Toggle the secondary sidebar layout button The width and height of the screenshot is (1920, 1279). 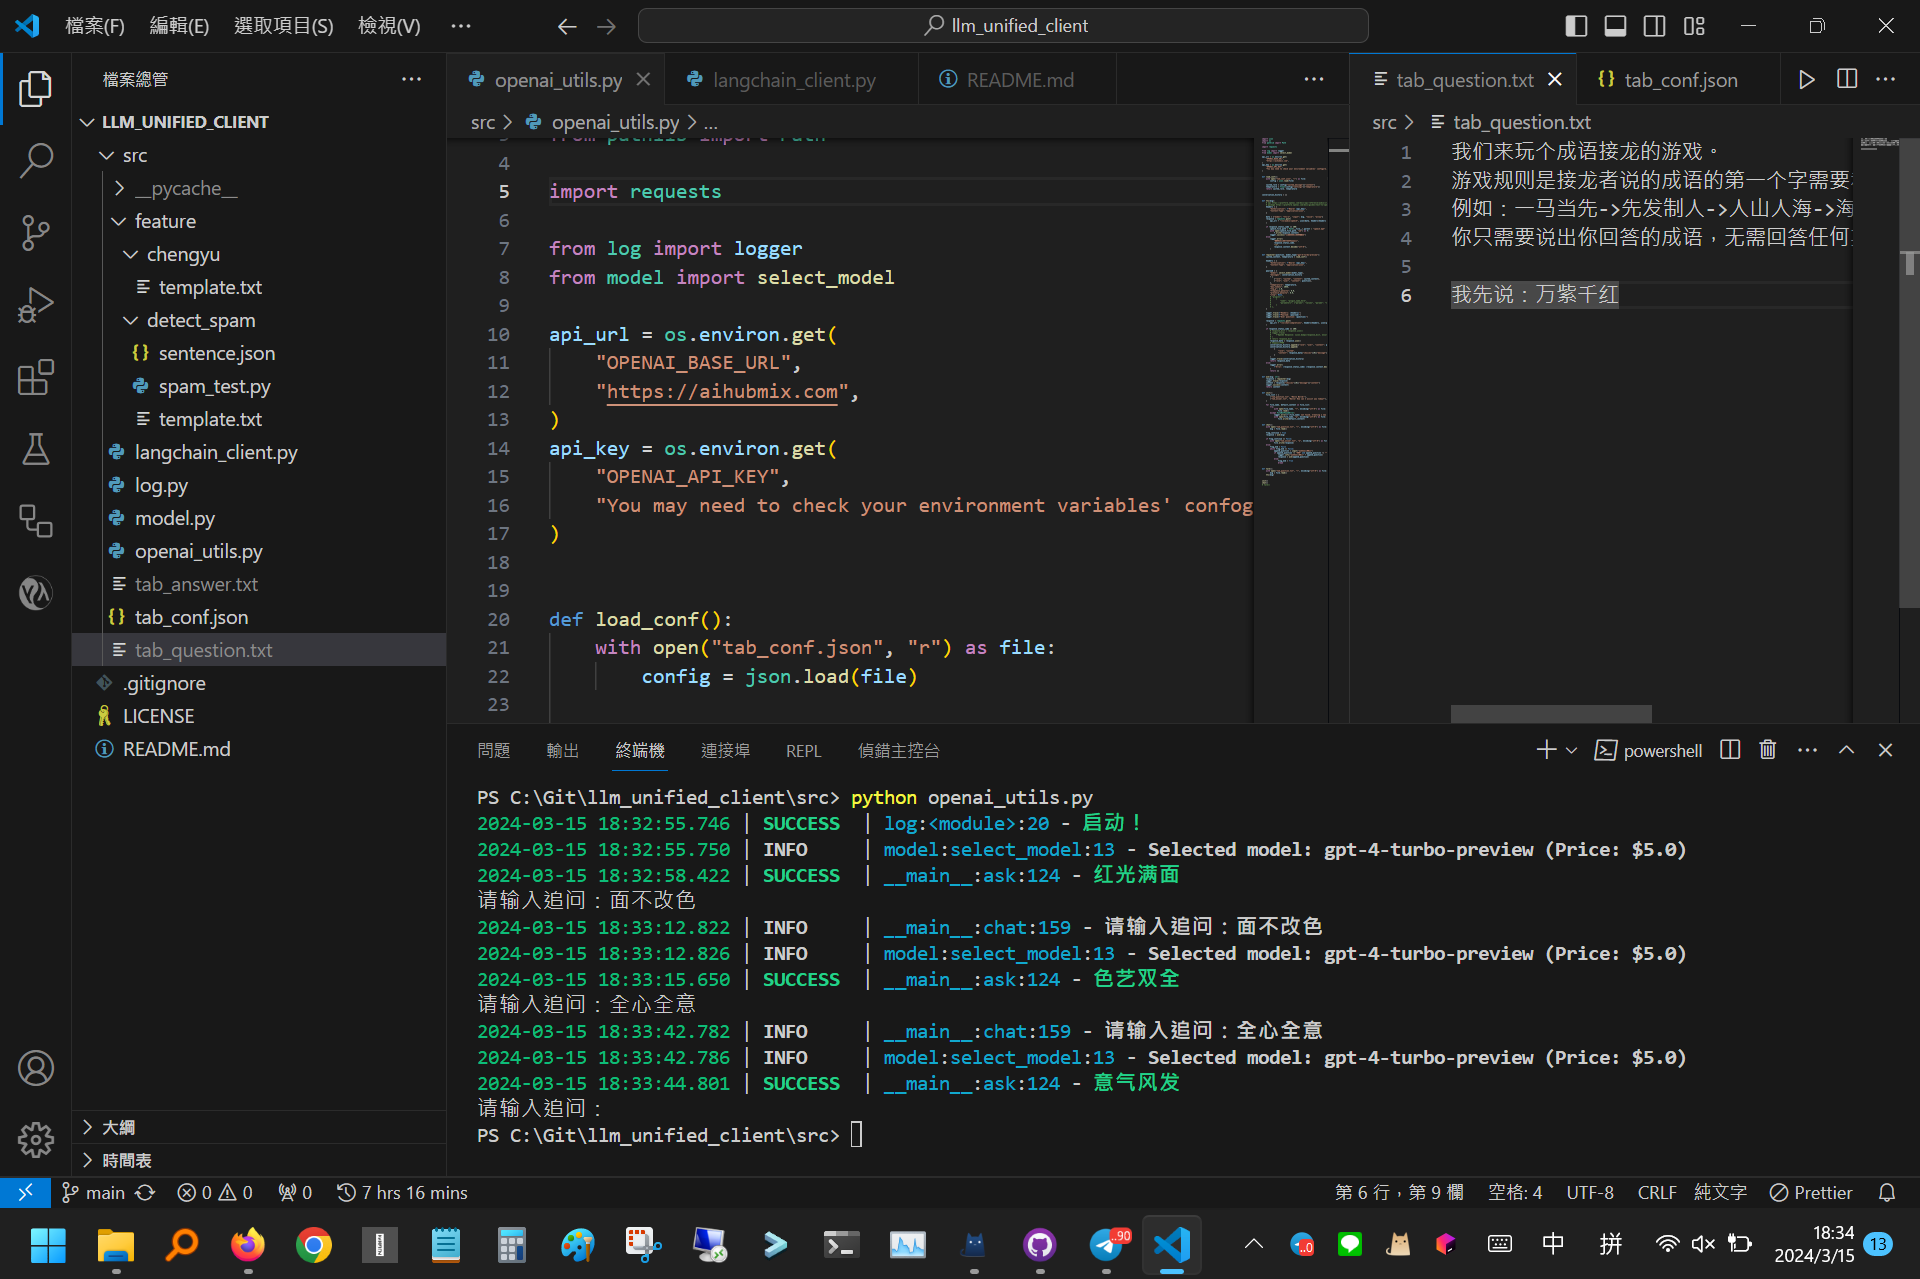click(x=1654, y=26)
